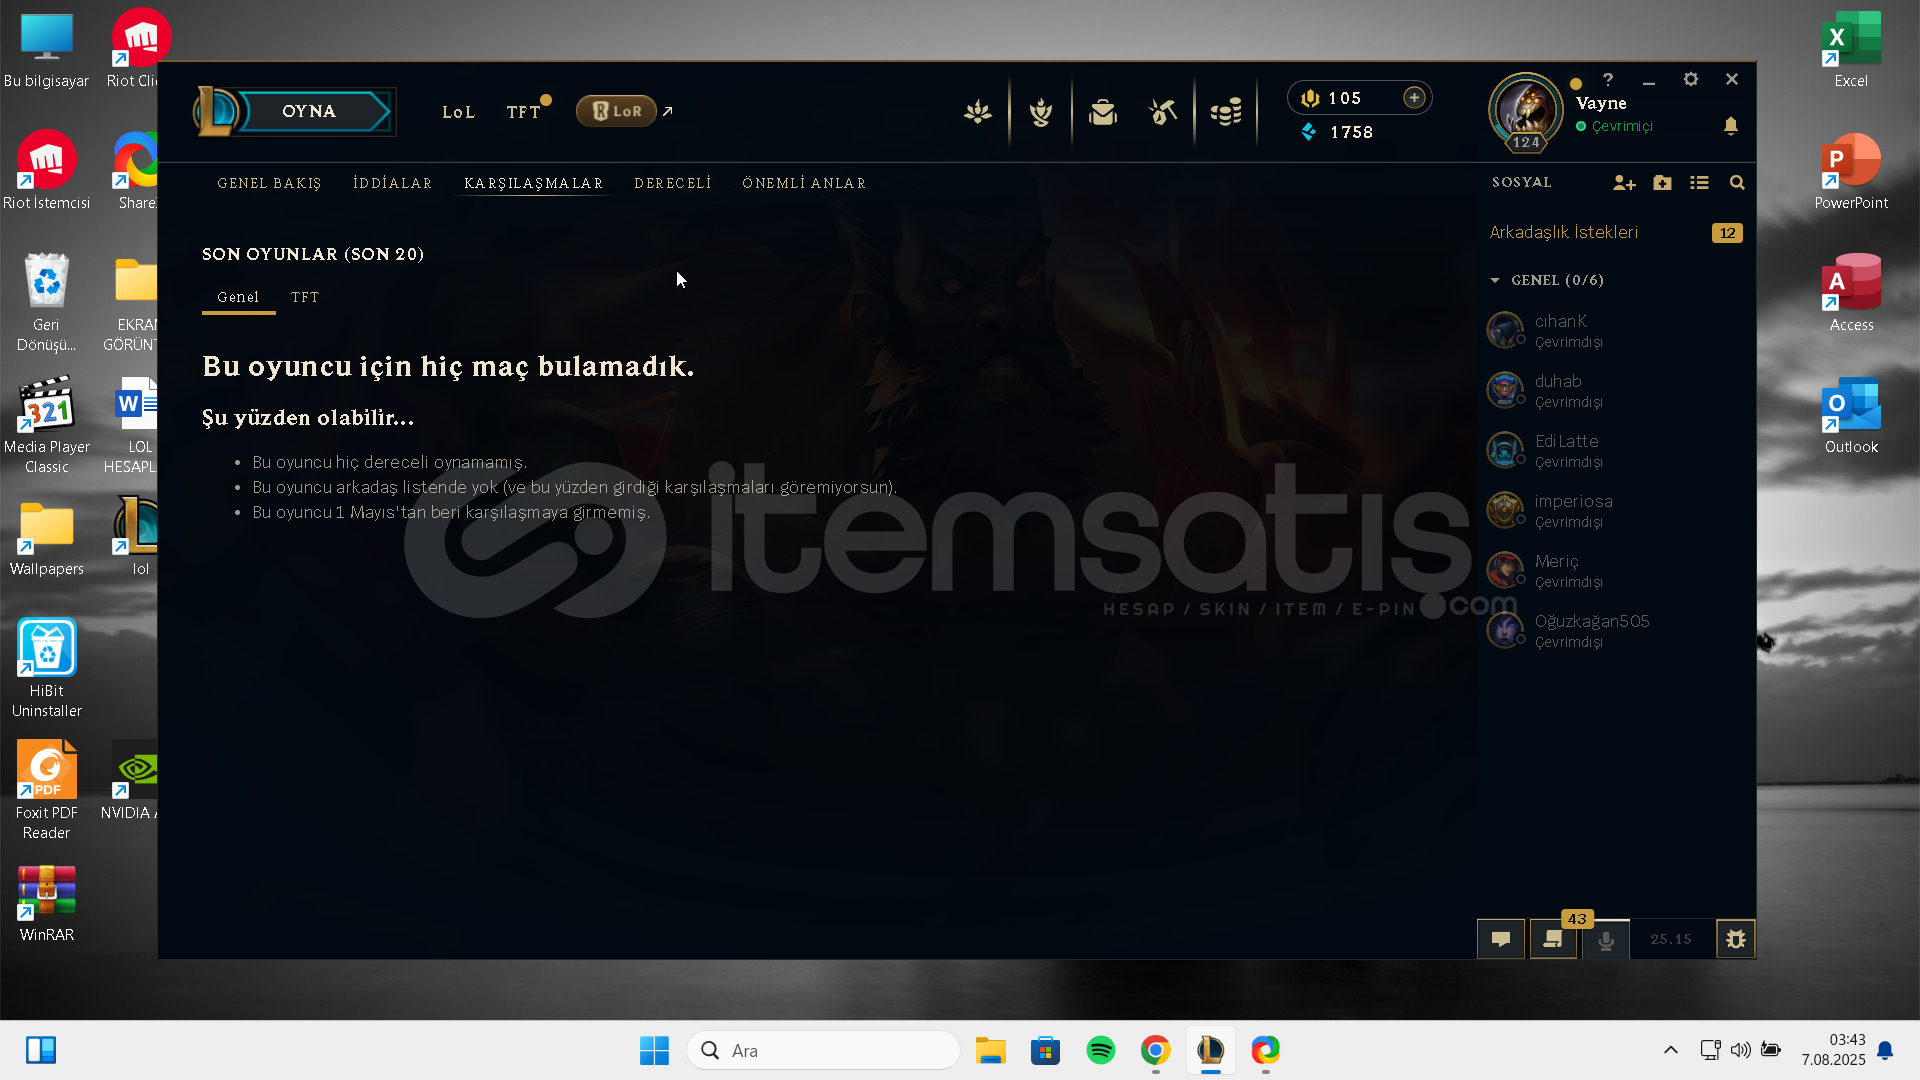The image size is (1920, 1080).
Task: Click the 25.15 version label
Action: point(1671,939)
